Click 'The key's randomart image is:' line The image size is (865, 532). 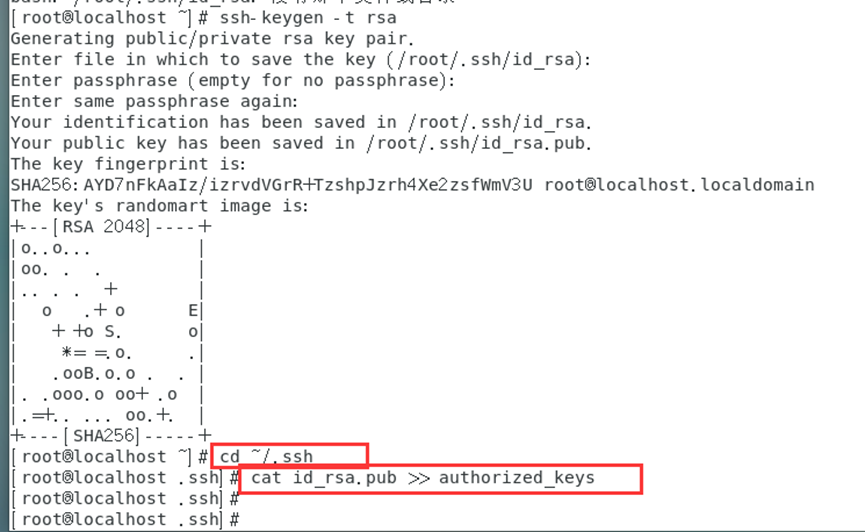pyautogui.click(x=159, y=206)
